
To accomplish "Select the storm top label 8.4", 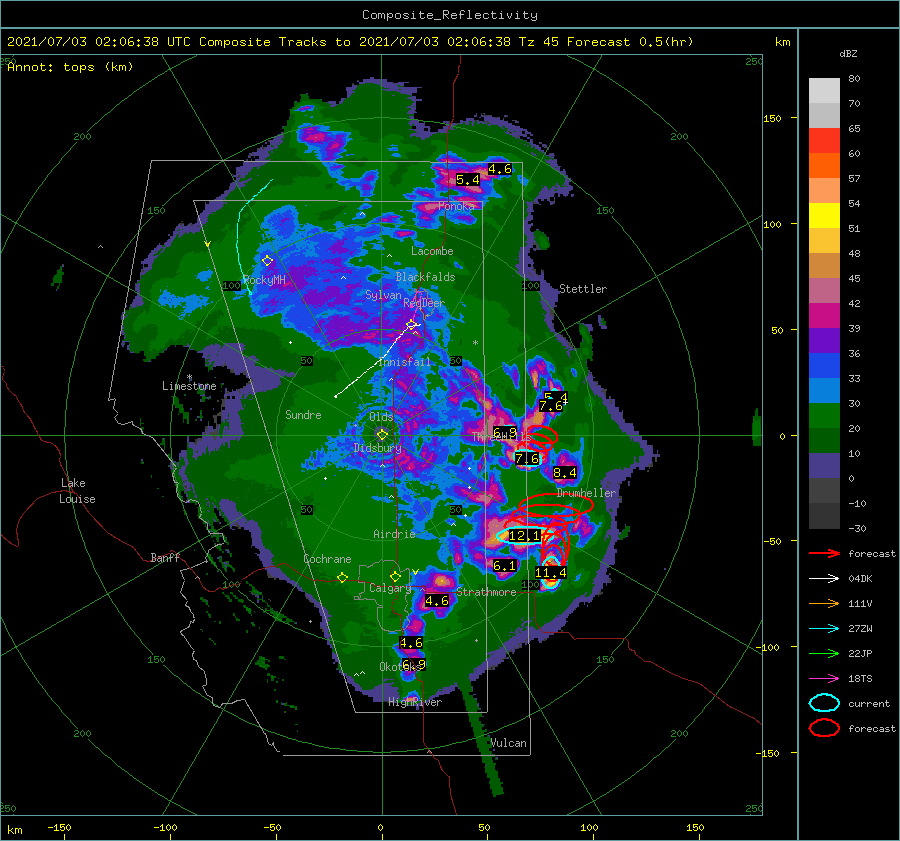I will 565,473.
